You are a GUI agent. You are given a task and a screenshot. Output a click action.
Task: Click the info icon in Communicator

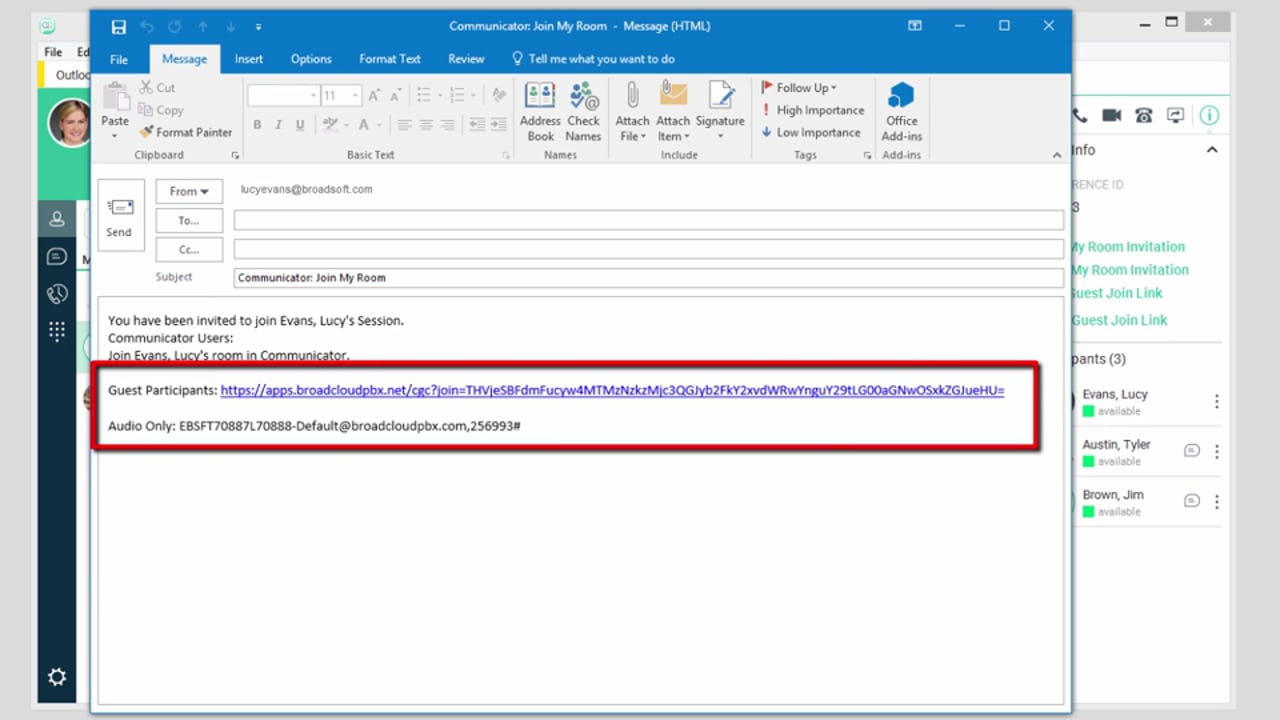click(1209, 115)
